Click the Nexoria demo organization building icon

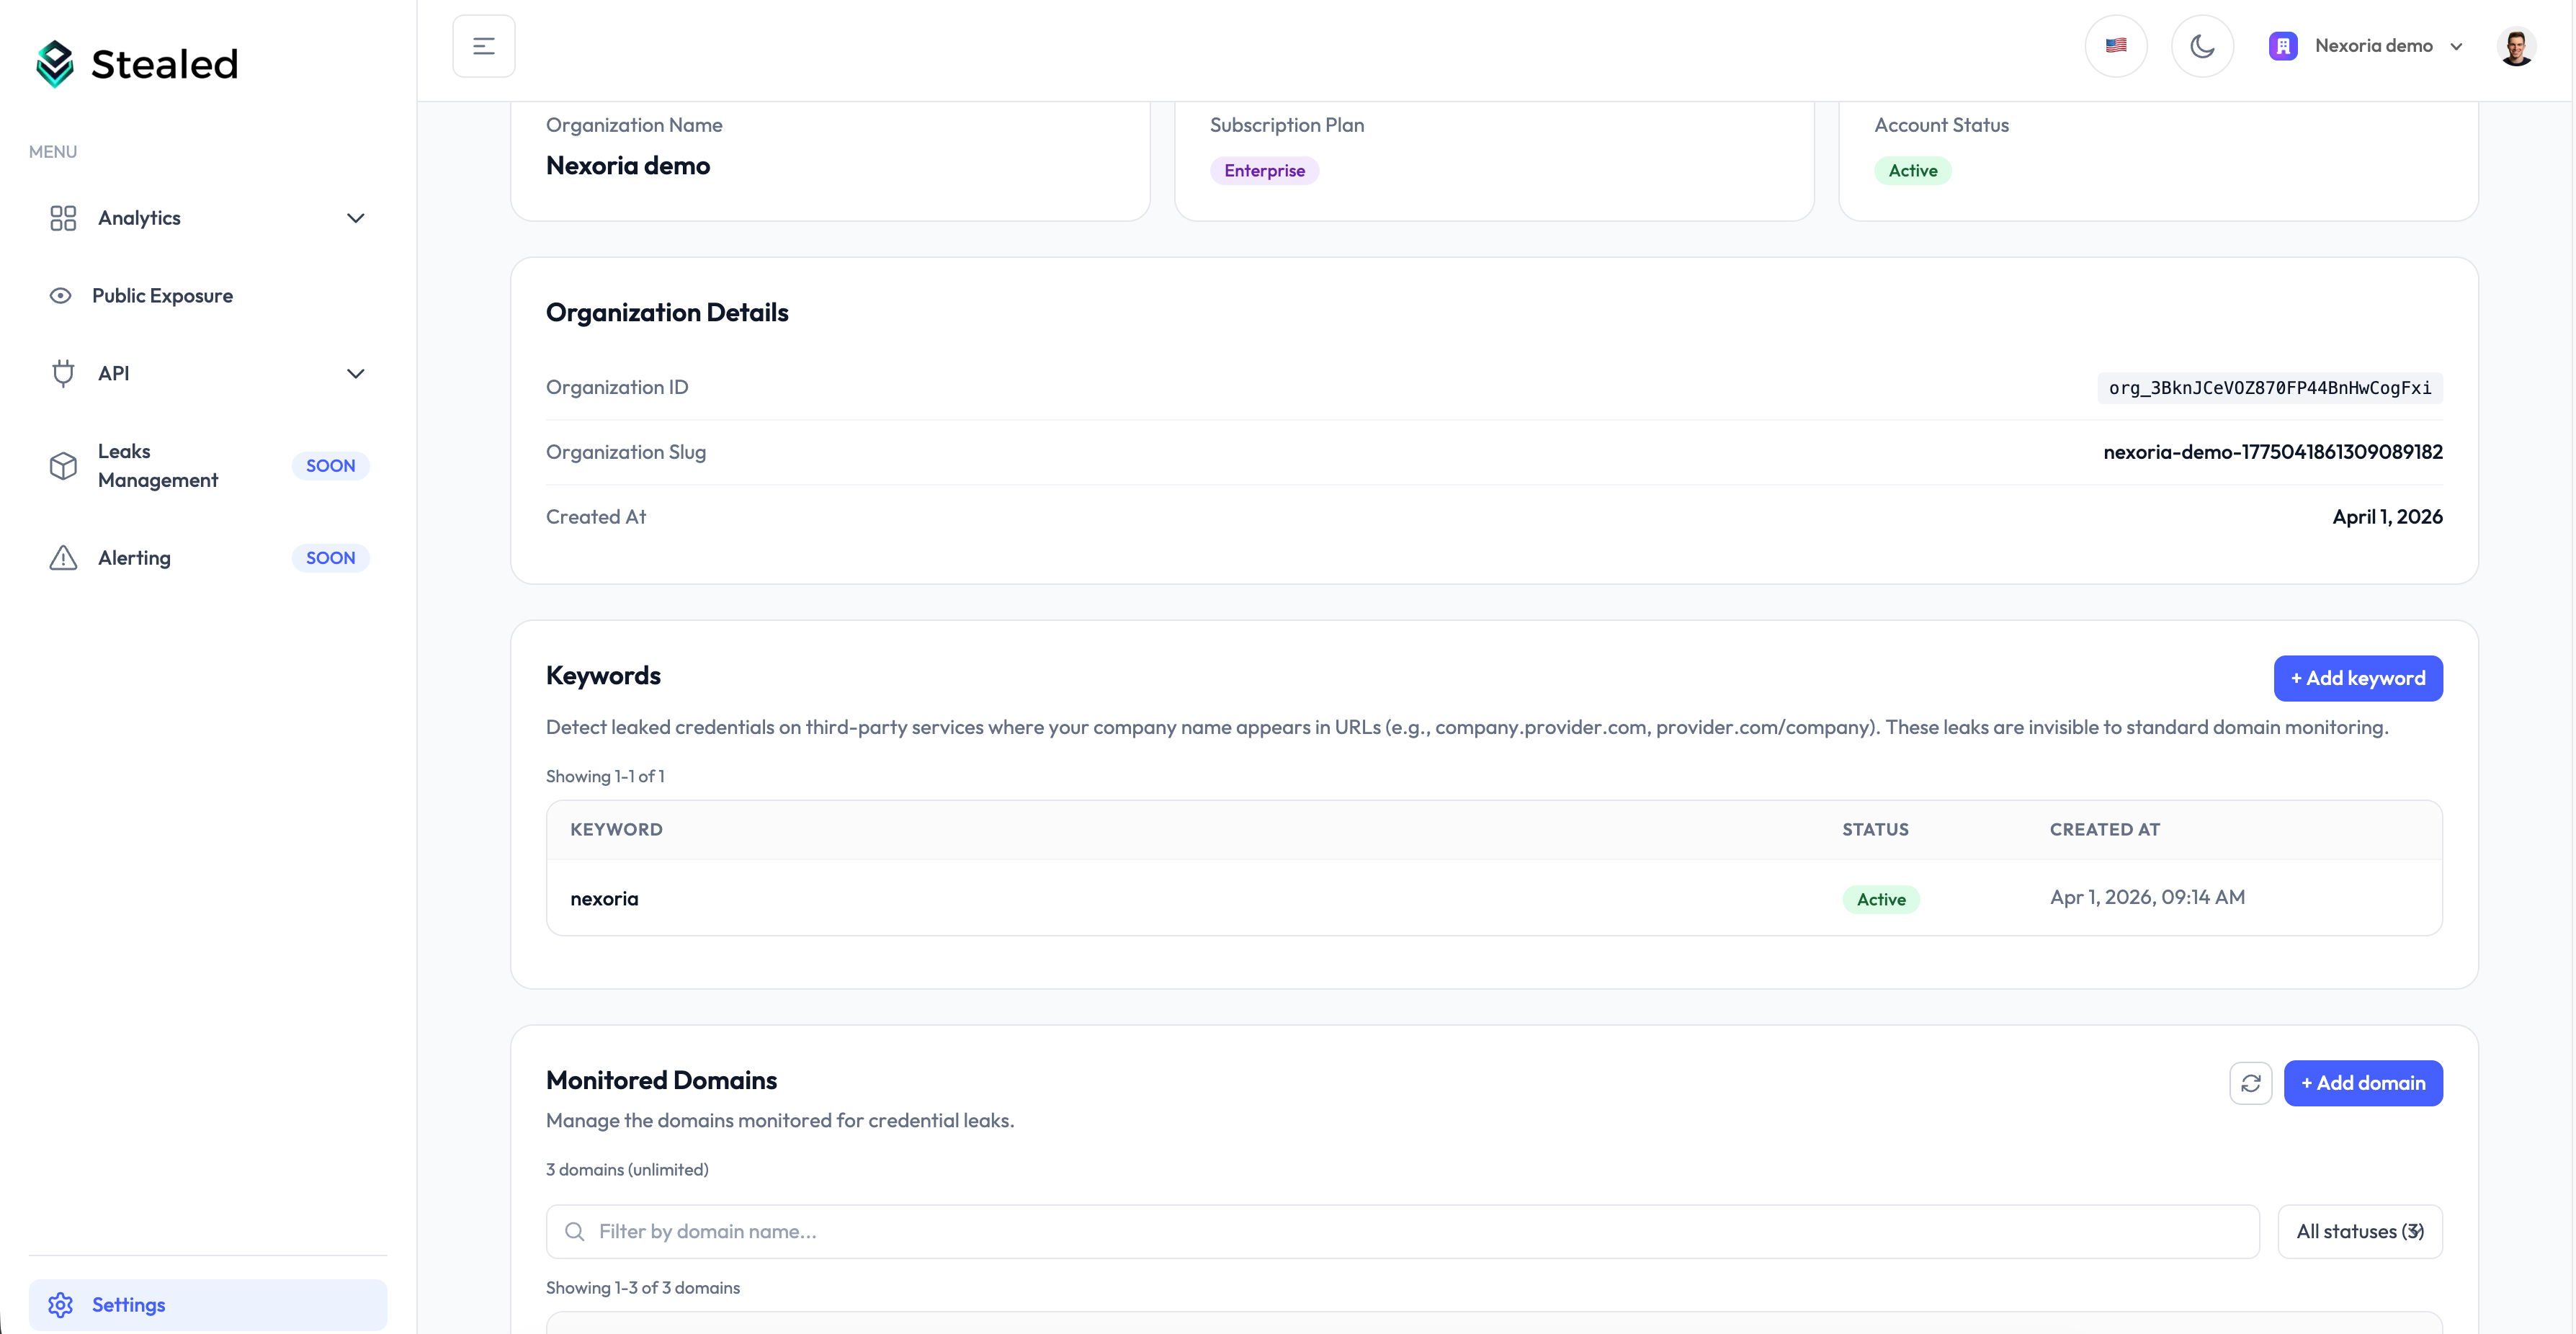click(x=2283, y=45)
